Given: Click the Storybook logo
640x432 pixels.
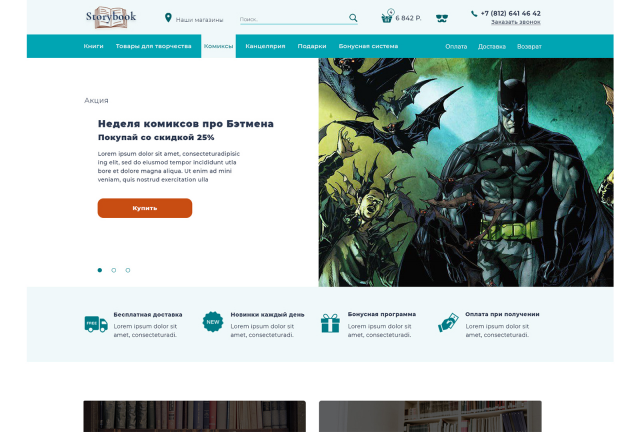Looking at the screenshot, I should (x=111, y=17).
